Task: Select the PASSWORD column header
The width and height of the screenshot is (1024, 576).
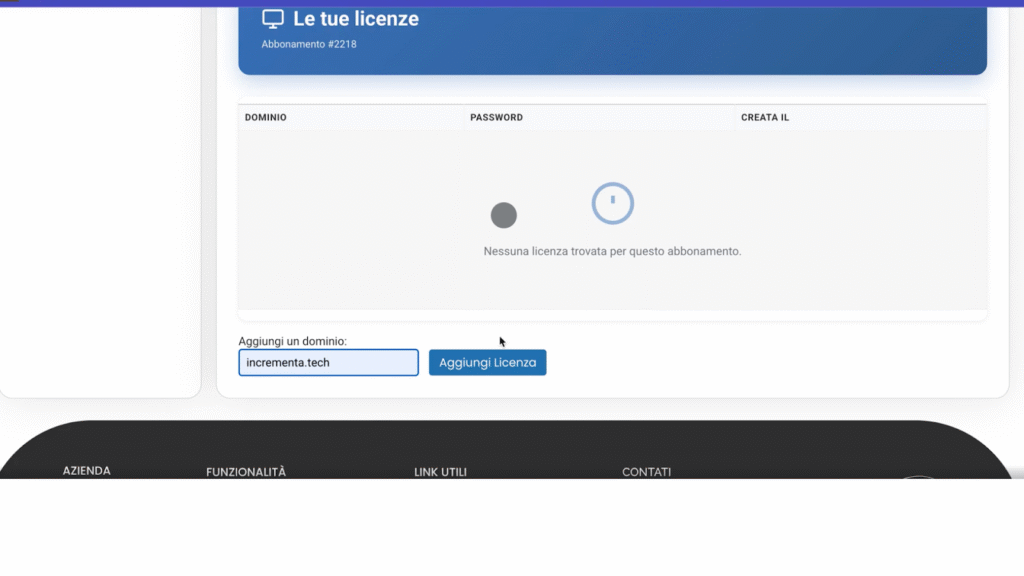Action: 496,118
